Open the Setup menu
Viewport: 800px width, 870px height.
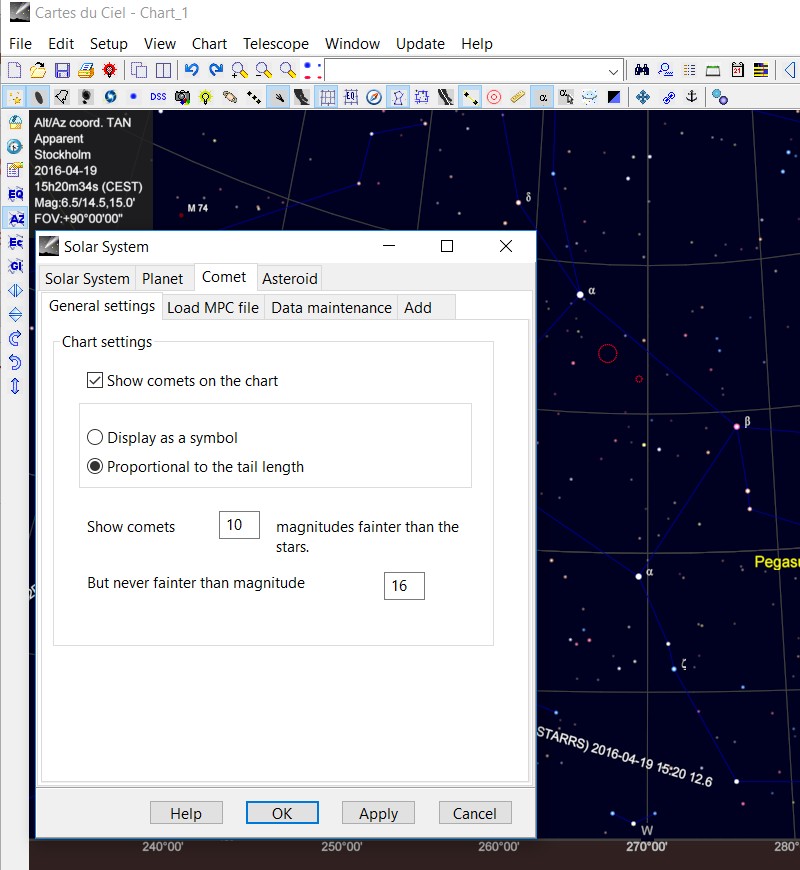[109, 43]
